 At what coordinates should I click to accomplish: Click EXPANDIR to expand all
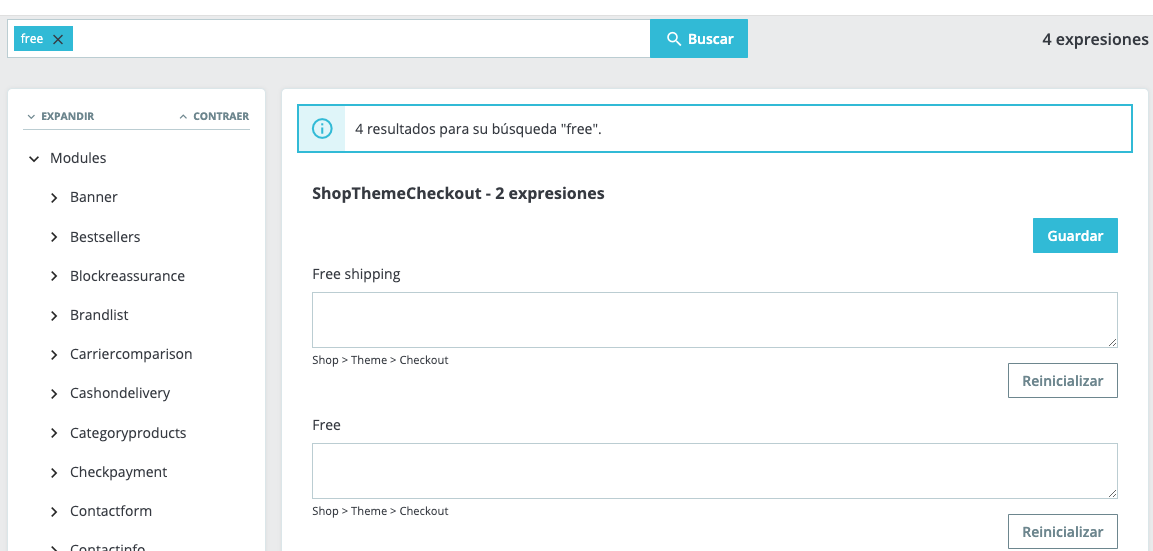pyautogui.click(x=60, y=116)
